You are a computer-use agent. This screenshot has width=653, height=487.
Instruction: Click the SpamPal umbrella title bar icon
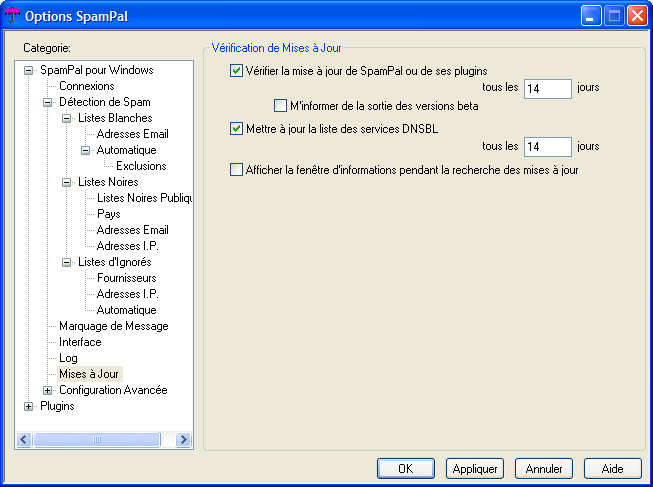click(x=12, y=16)
